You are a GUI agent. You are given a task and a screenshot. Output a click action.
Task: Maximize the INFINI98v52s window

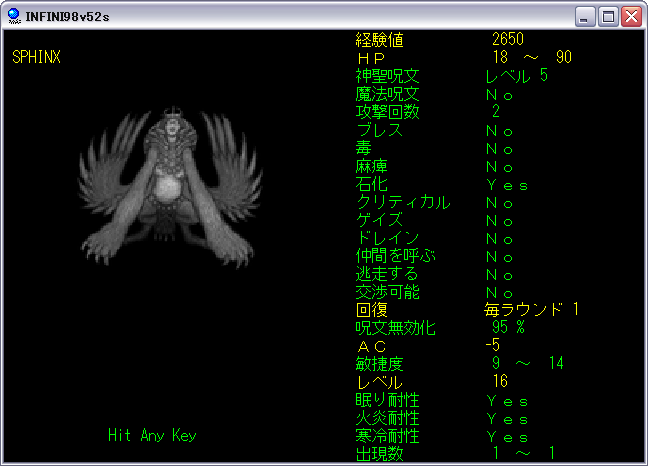pos(608,17)
